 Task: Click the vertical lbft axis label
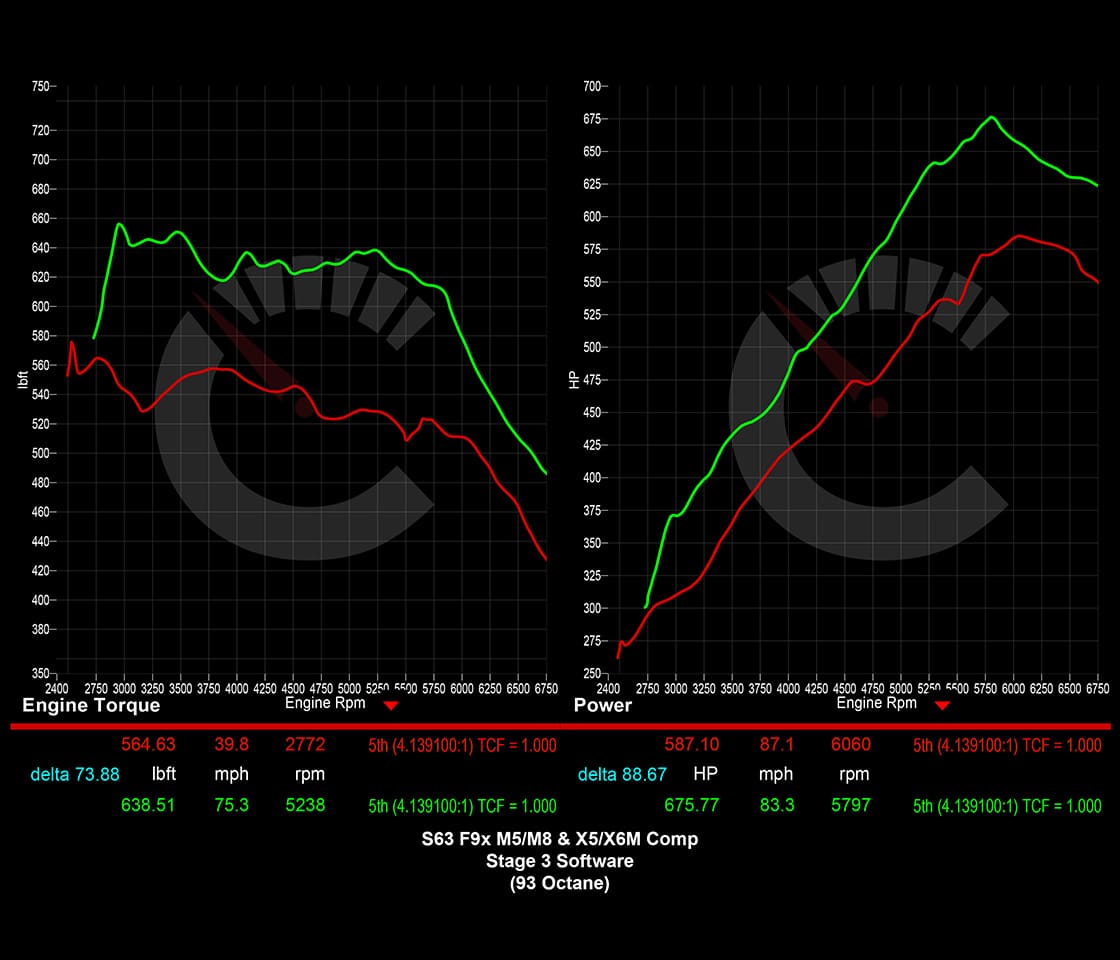[x=23, y=378]
